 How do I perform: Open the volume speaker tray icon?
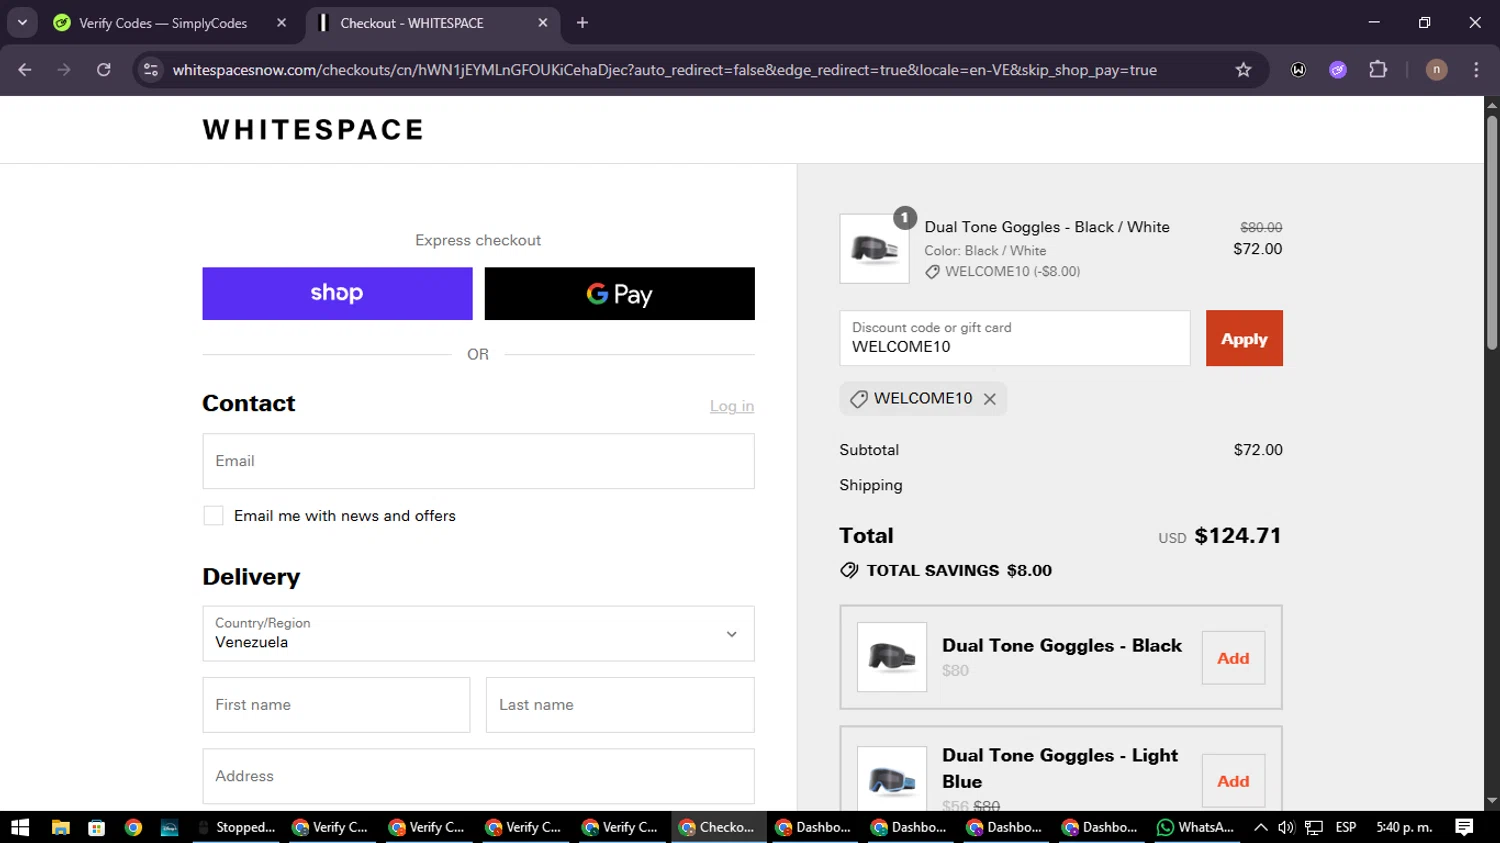point(1286,827)
